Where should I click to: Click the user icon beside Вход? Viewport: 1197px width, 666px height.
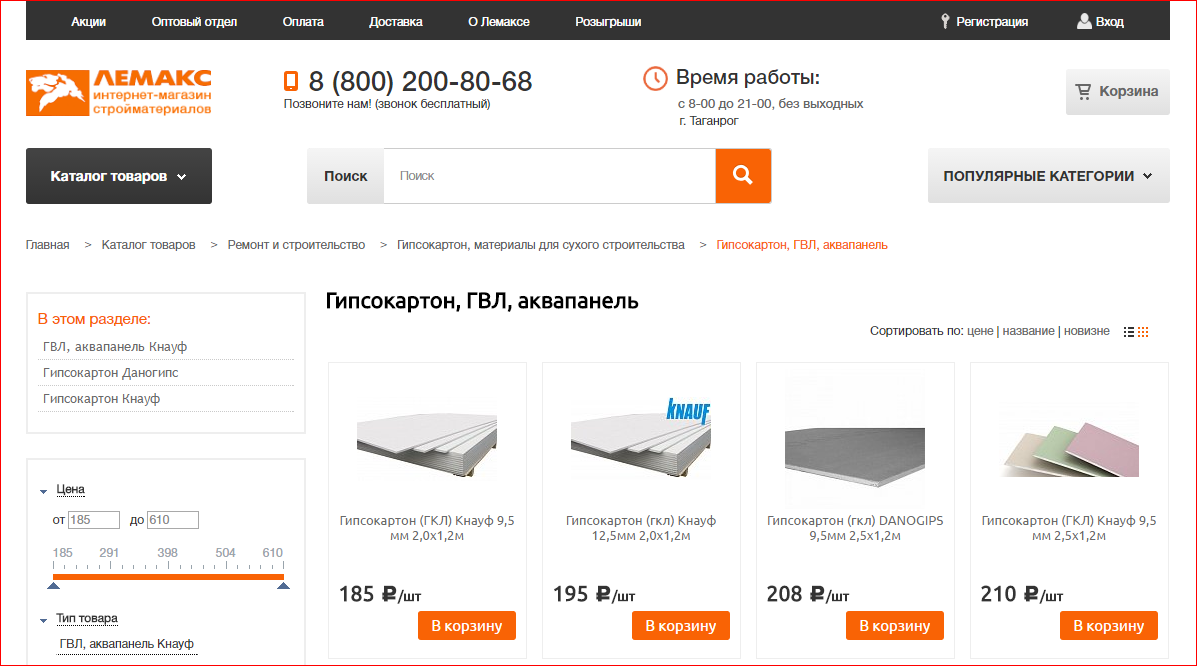(1084, 21)
